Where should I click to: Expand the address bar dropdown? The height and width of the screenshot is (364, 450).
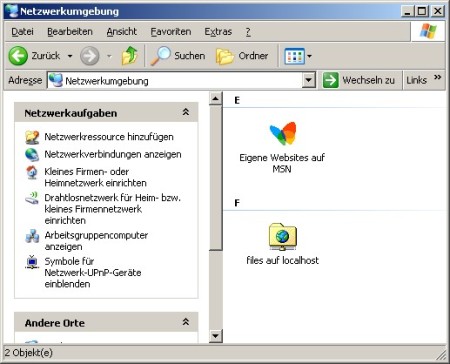click(x=309, y=80)
